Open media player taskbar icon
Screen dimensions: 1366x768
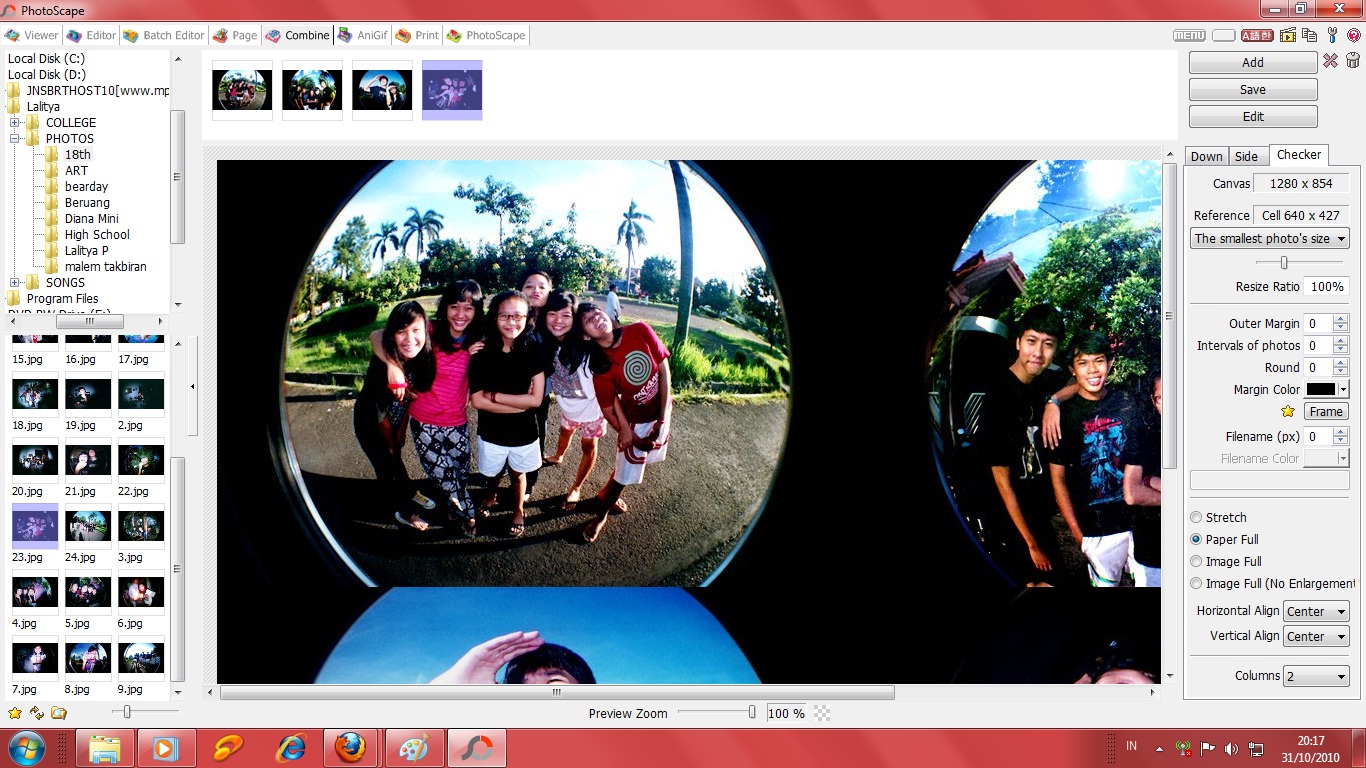click(166, 748)
